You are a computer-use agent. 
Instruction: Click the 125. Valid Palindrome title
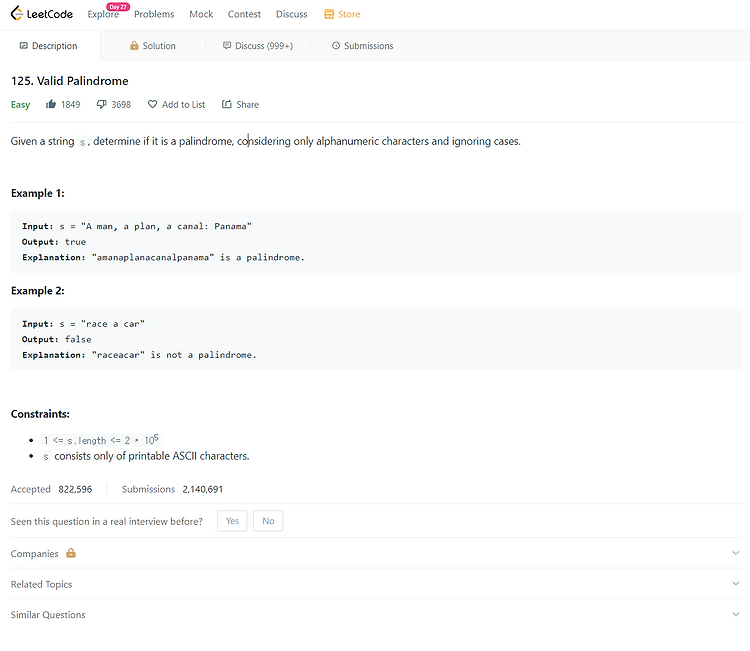pyautogui.click(x=70, y=81)
